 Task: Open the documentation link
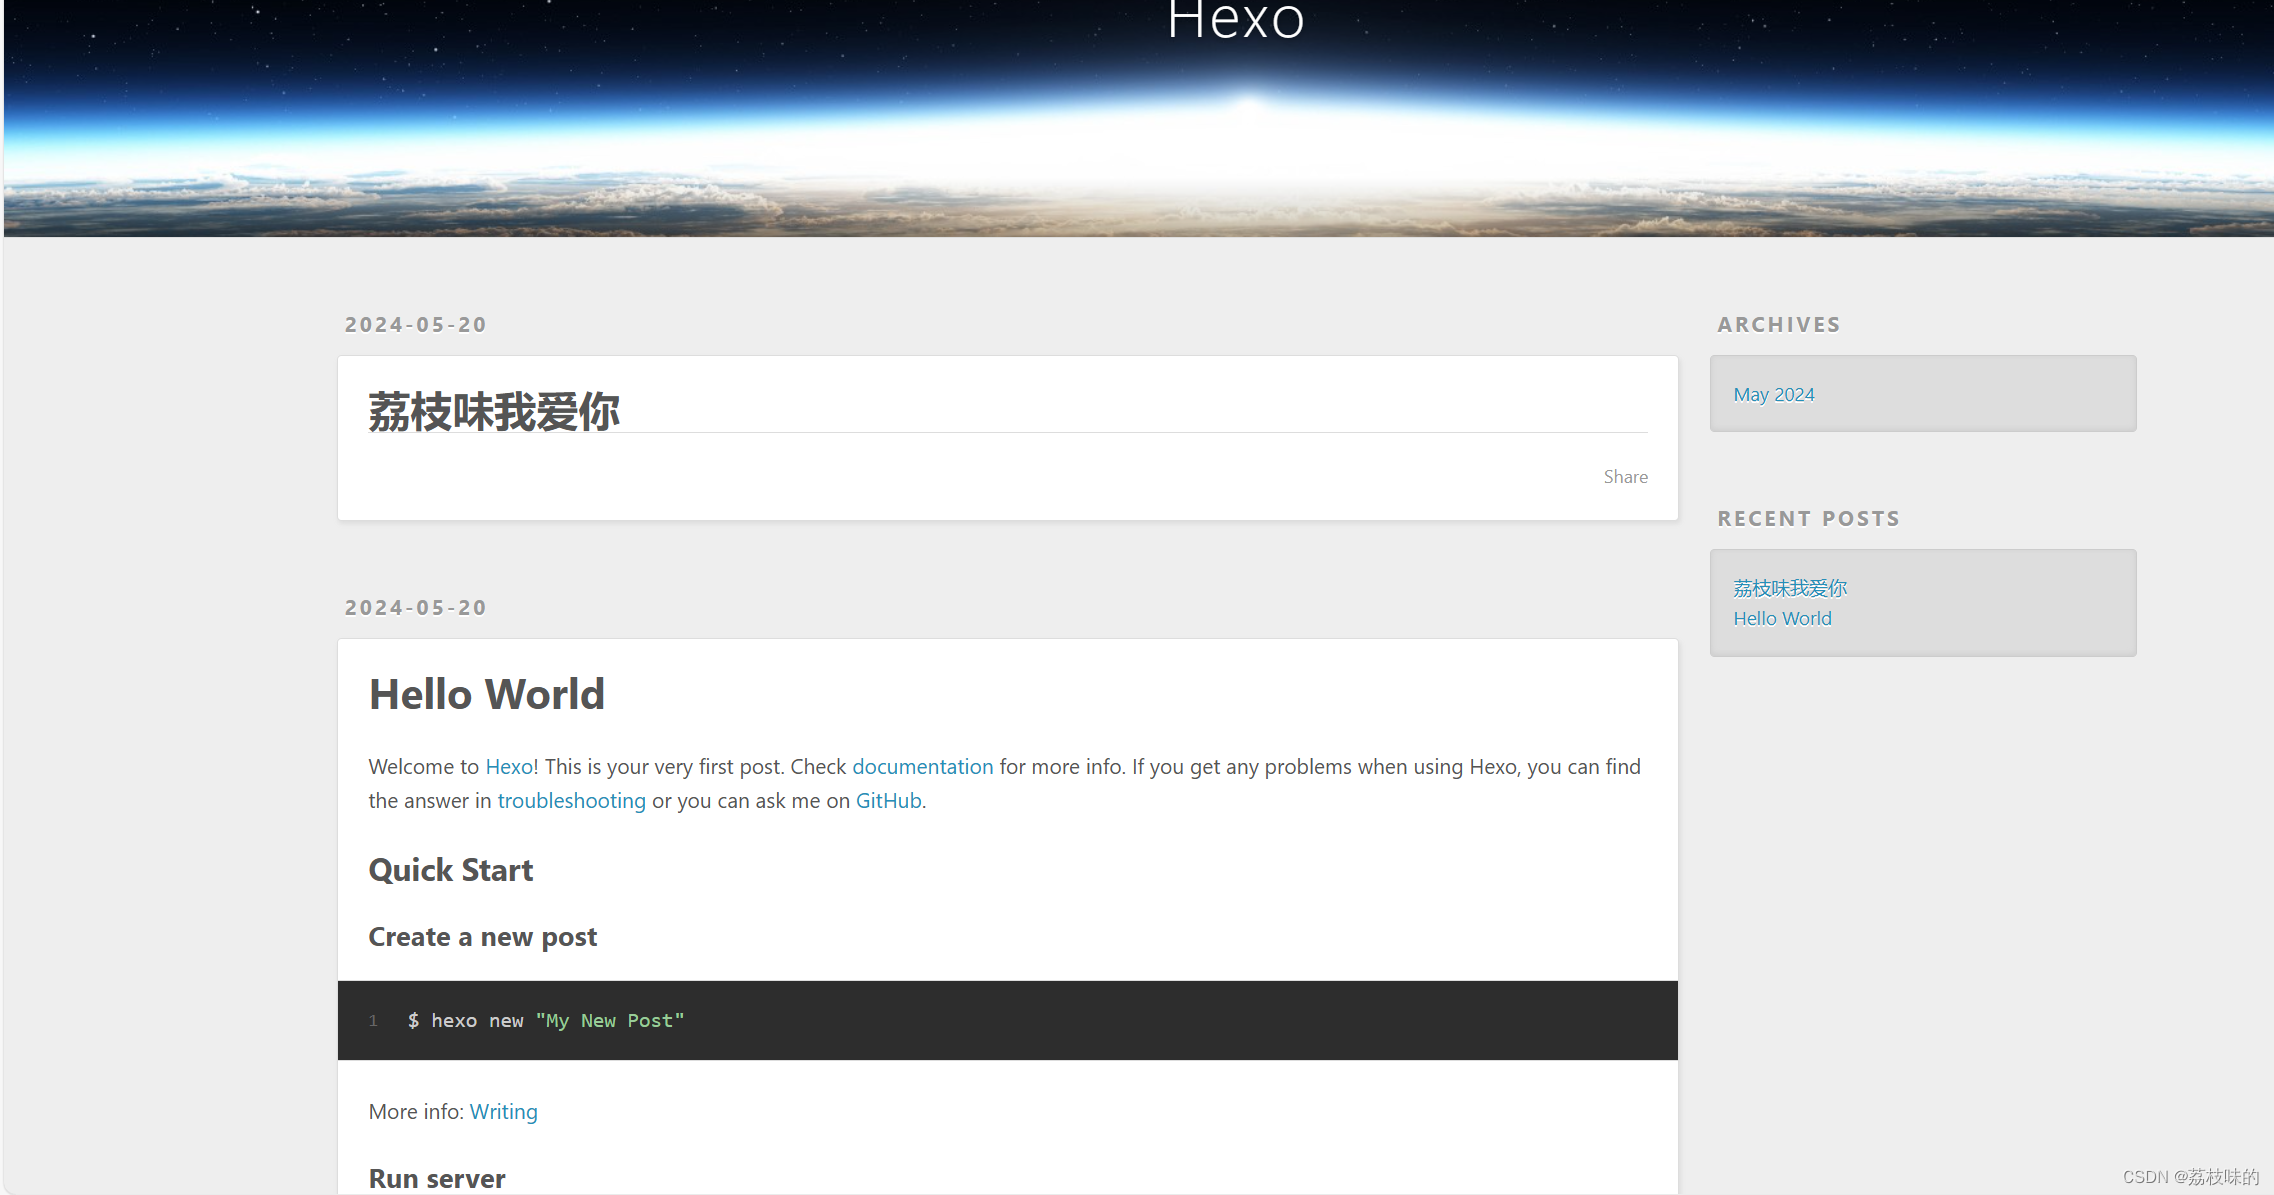(922, 766)
